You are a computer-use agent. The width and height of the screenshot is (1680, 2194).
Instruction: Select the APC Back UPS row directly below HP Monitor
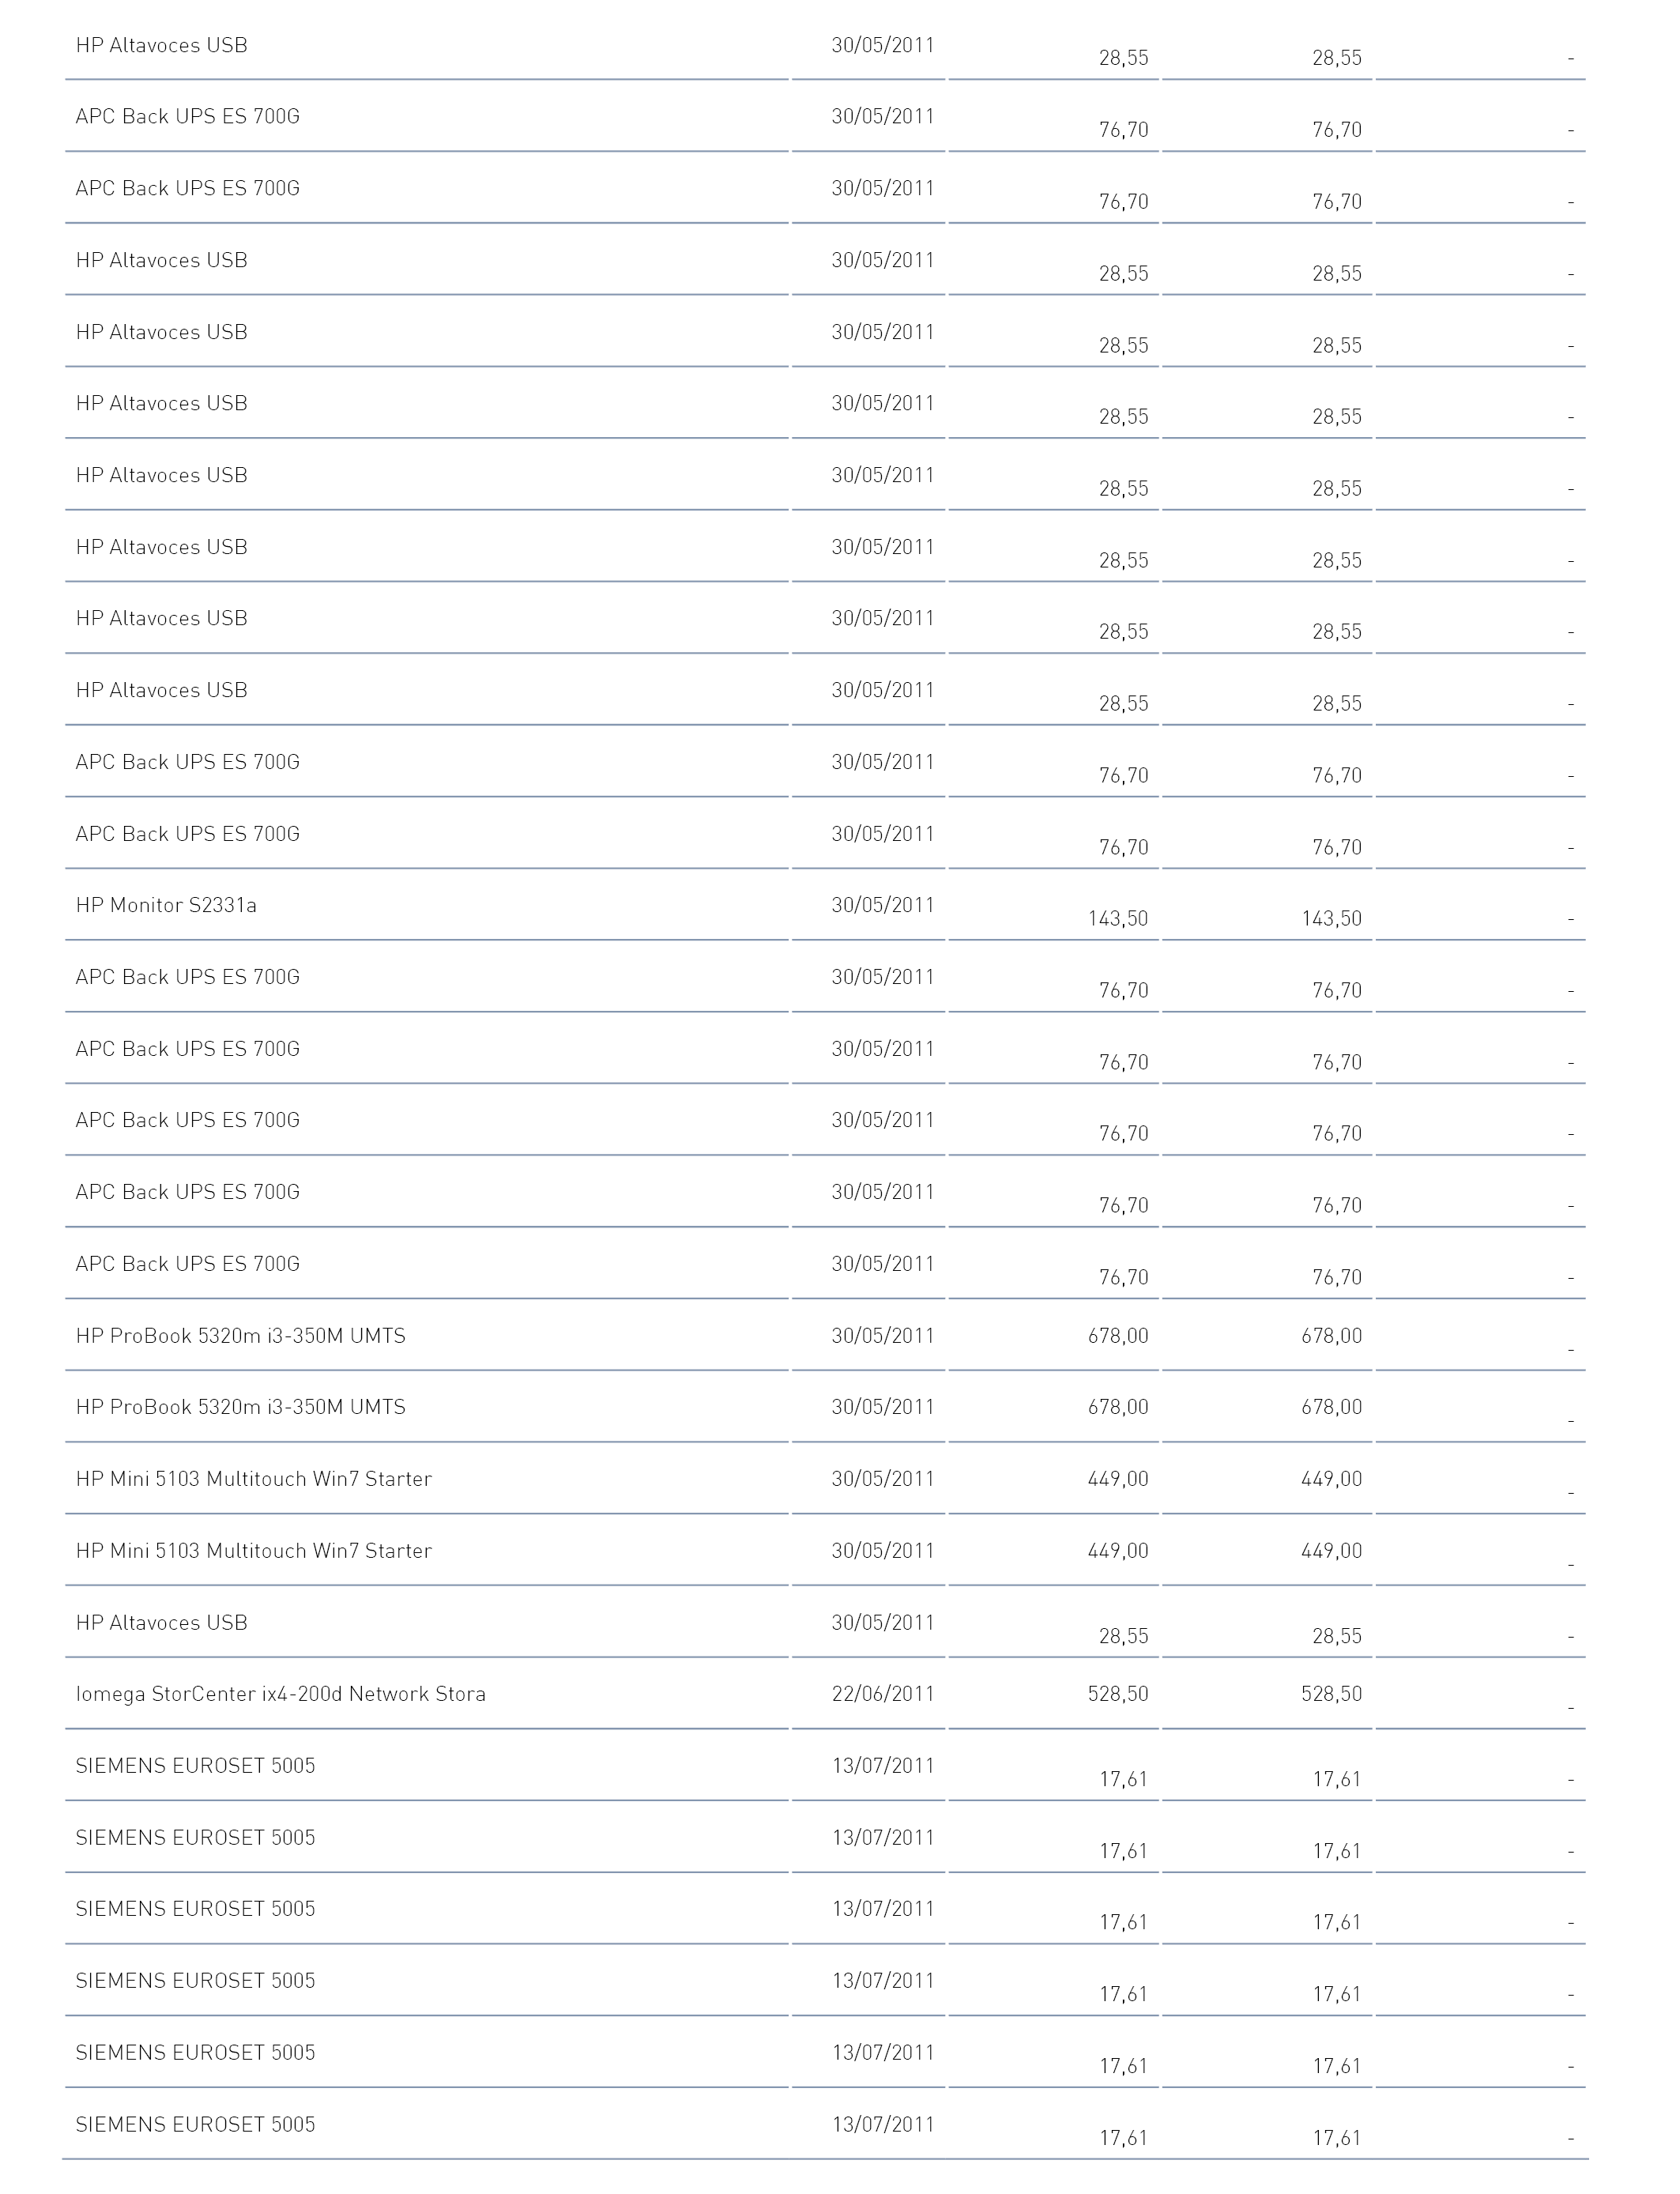(825, 977)
